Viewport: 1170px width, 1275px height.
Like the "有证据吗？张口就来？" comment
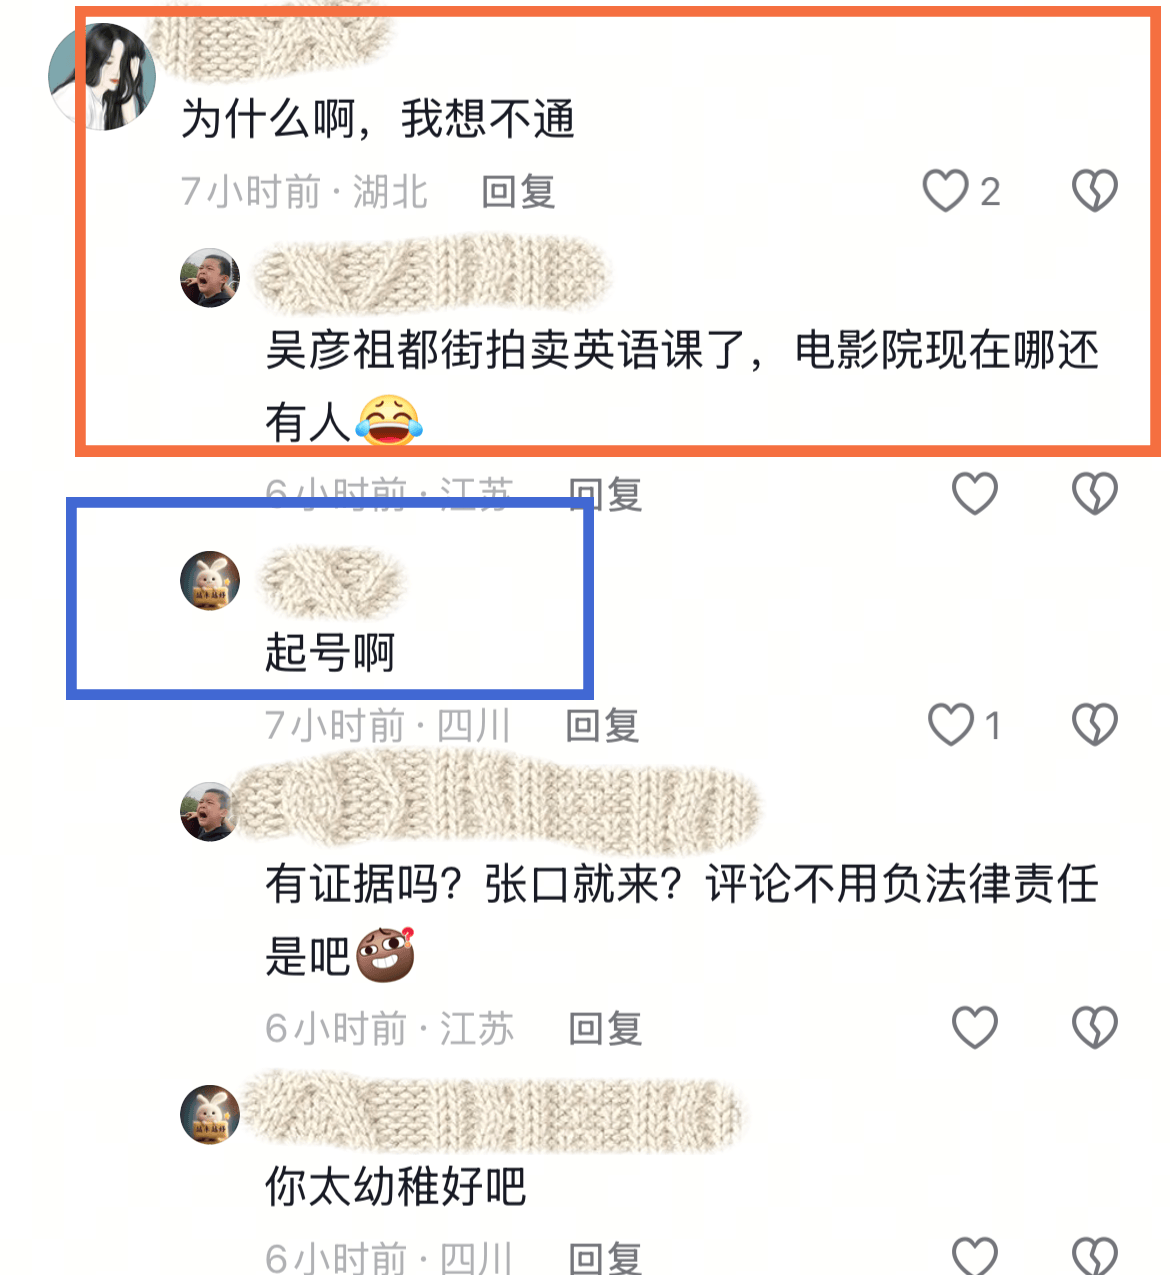974,1027
